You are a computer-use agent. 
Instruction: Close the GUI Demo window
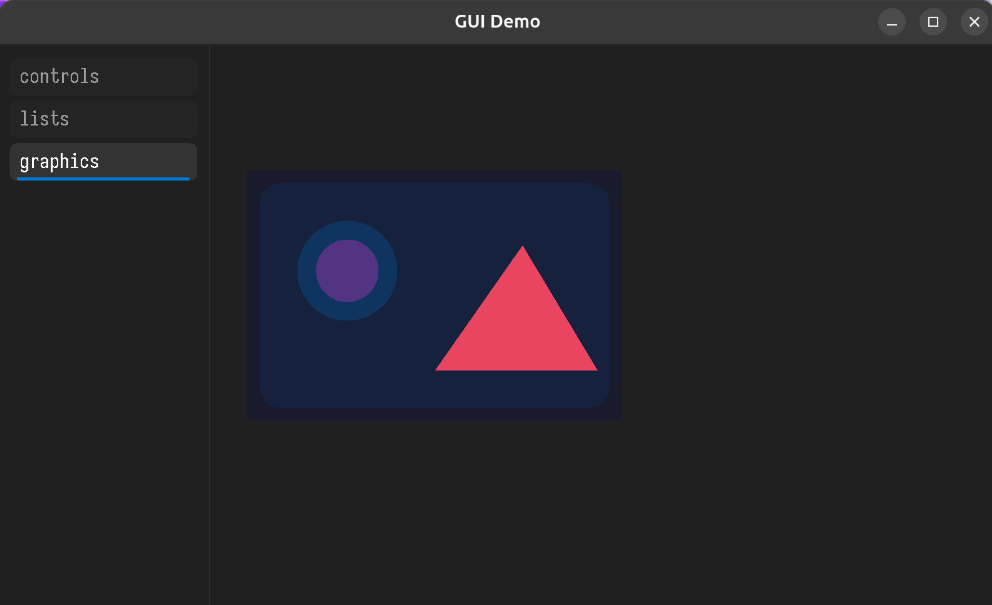(974, 22)
